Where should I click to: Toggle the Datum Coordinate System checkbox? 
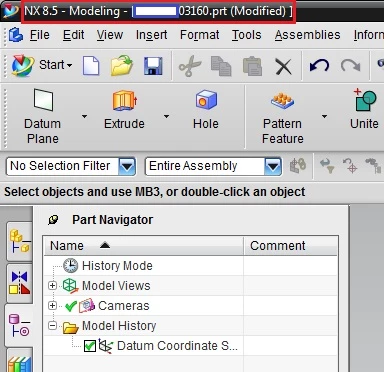point(90,346)
